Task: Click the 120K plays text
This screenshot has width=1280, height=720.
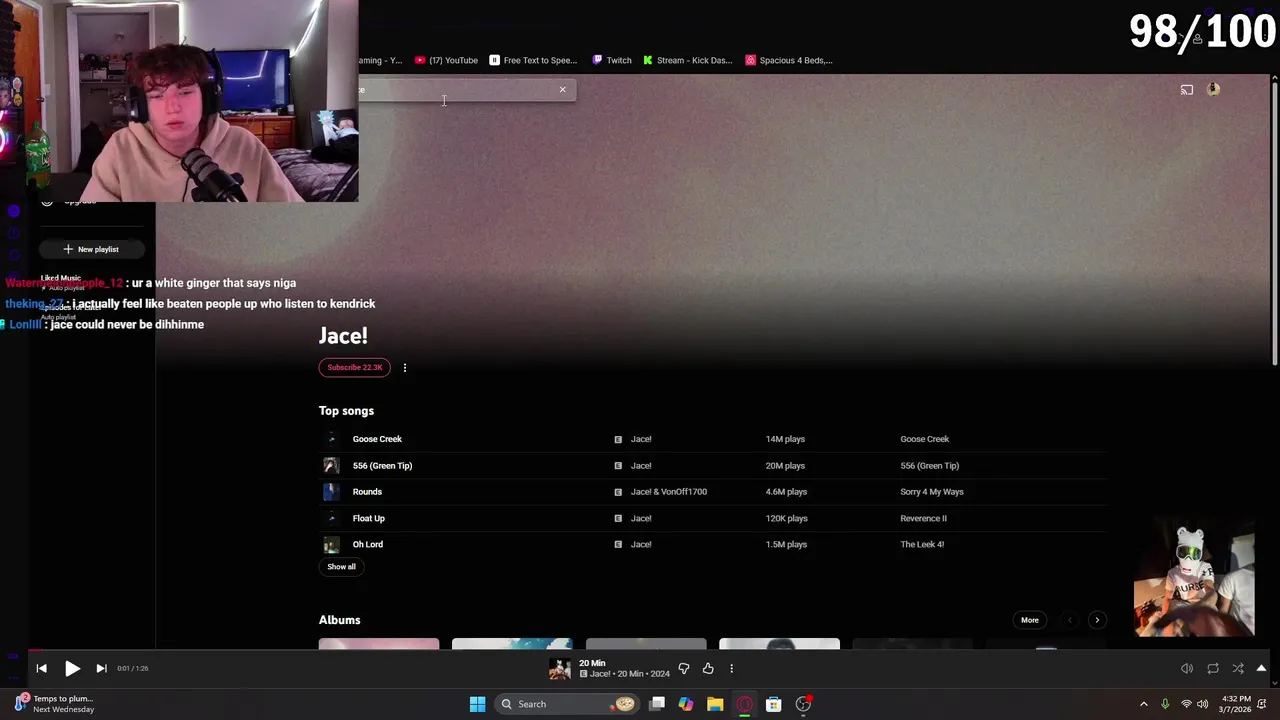Action: point(785,519)
